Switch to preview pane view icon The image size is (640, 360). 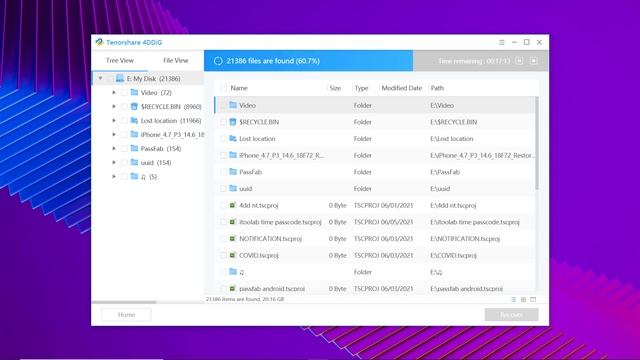(533, 299)
